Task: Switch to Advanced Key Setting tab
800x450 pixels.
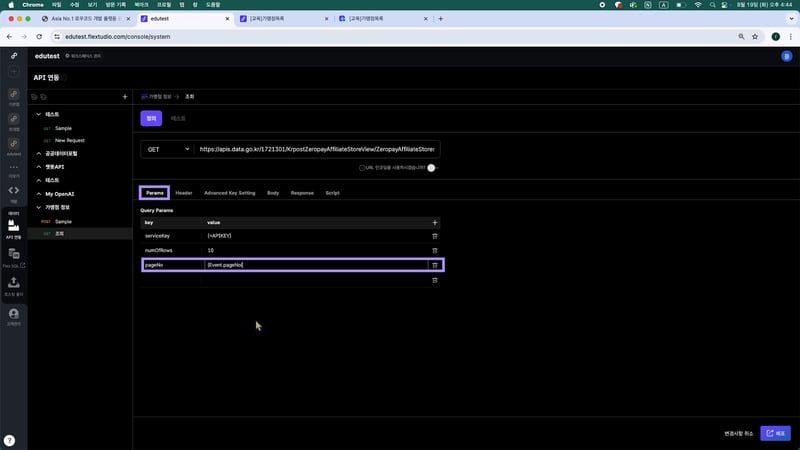Action: pyautogui.click(x=229, y=192)
